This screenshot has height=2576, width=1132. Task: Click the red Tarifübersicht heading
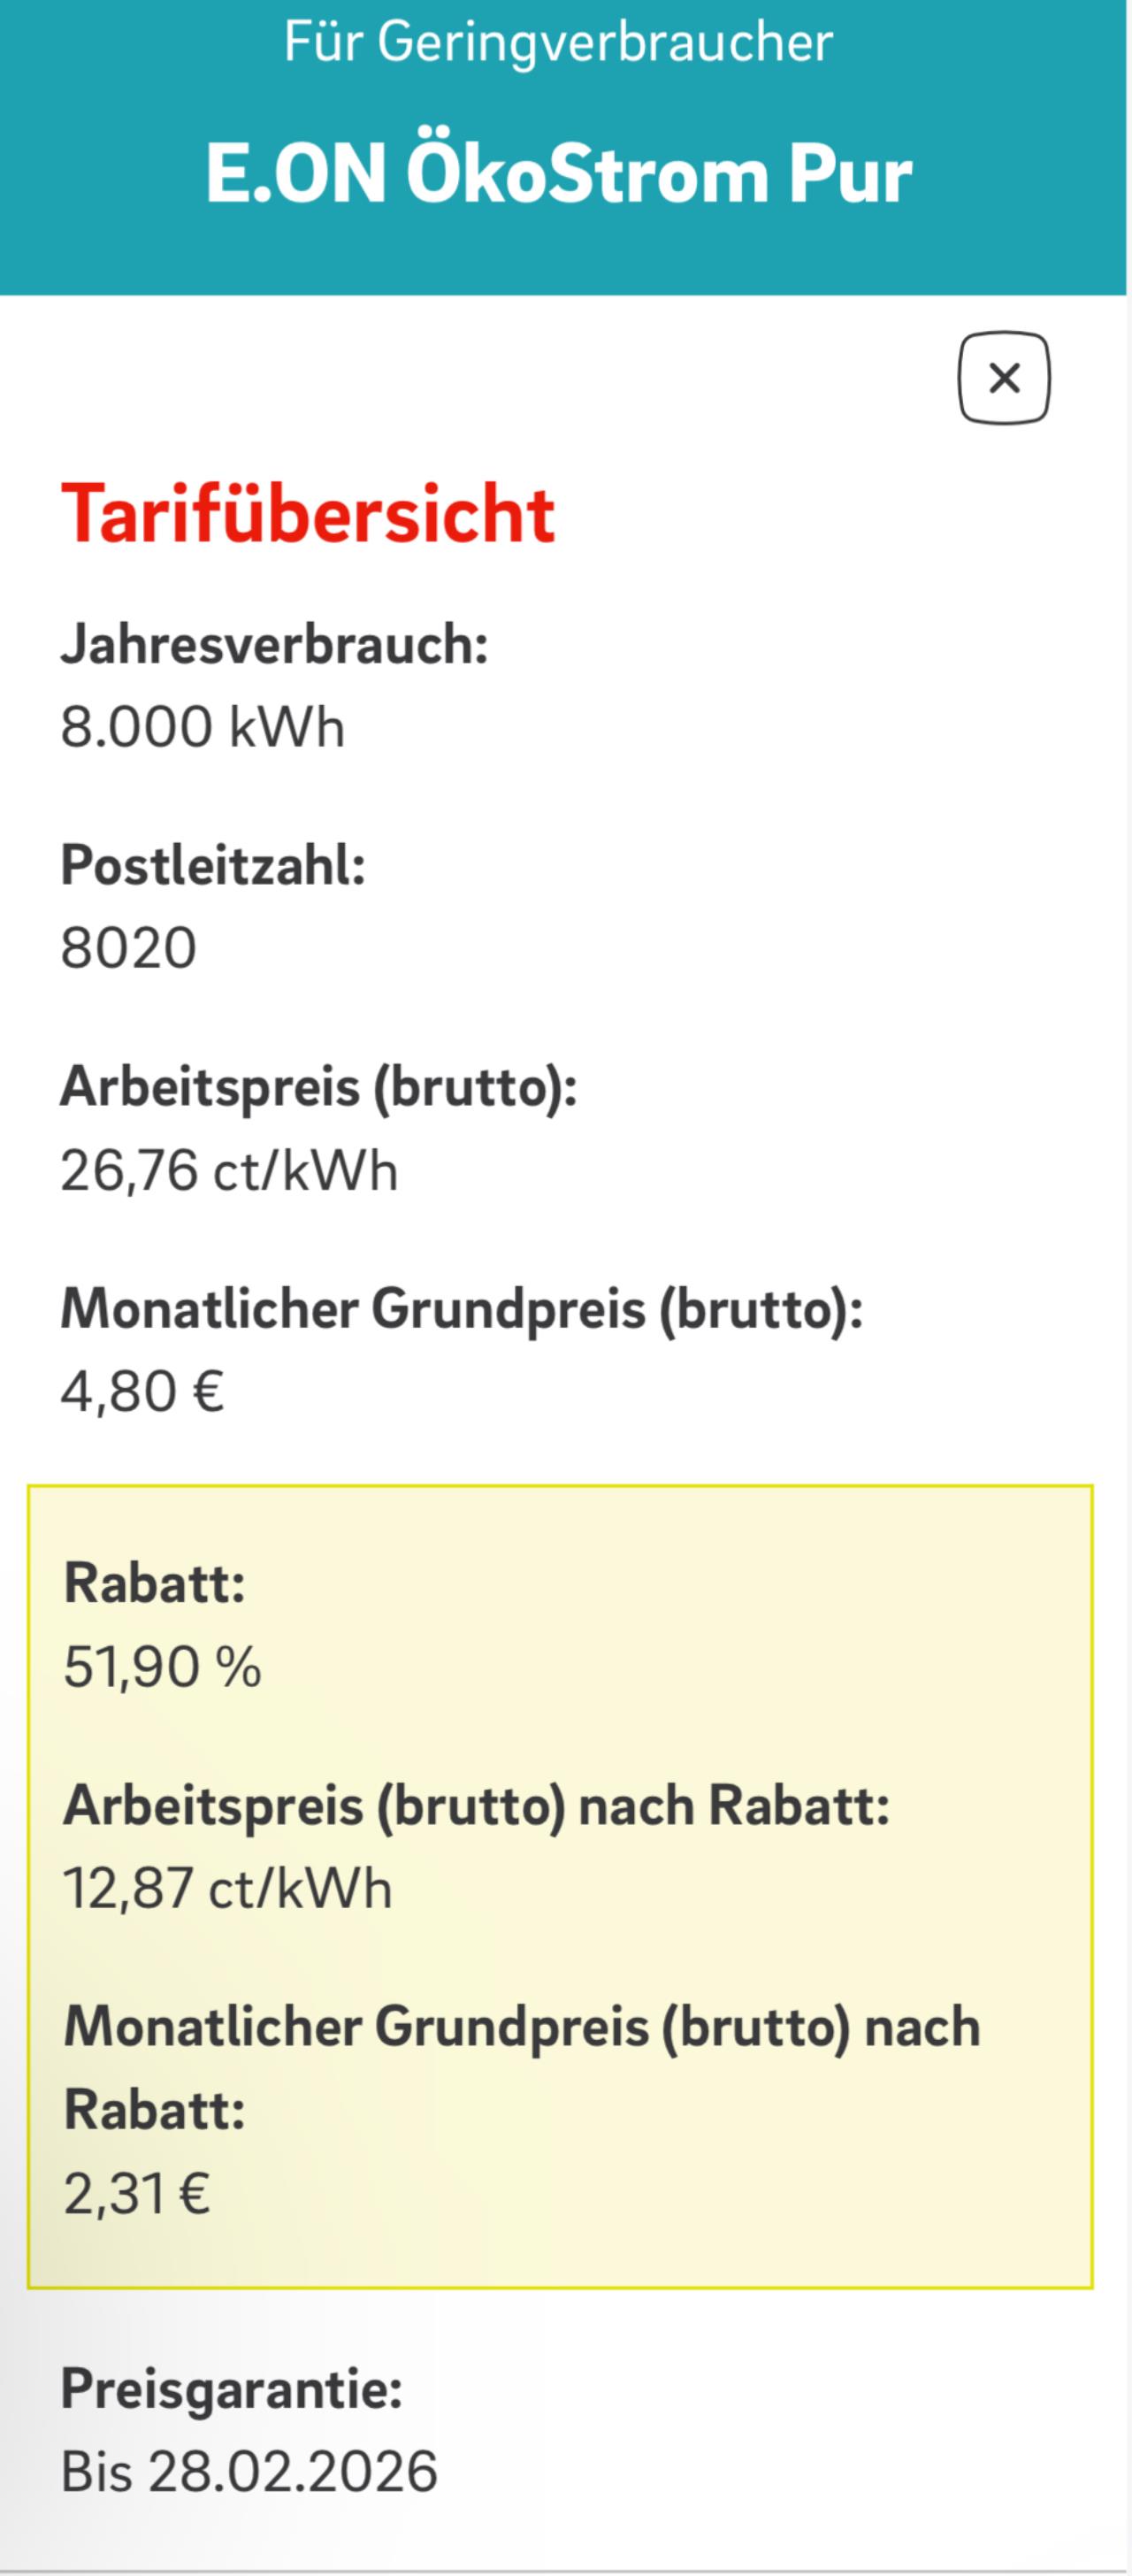pos(308,514)
